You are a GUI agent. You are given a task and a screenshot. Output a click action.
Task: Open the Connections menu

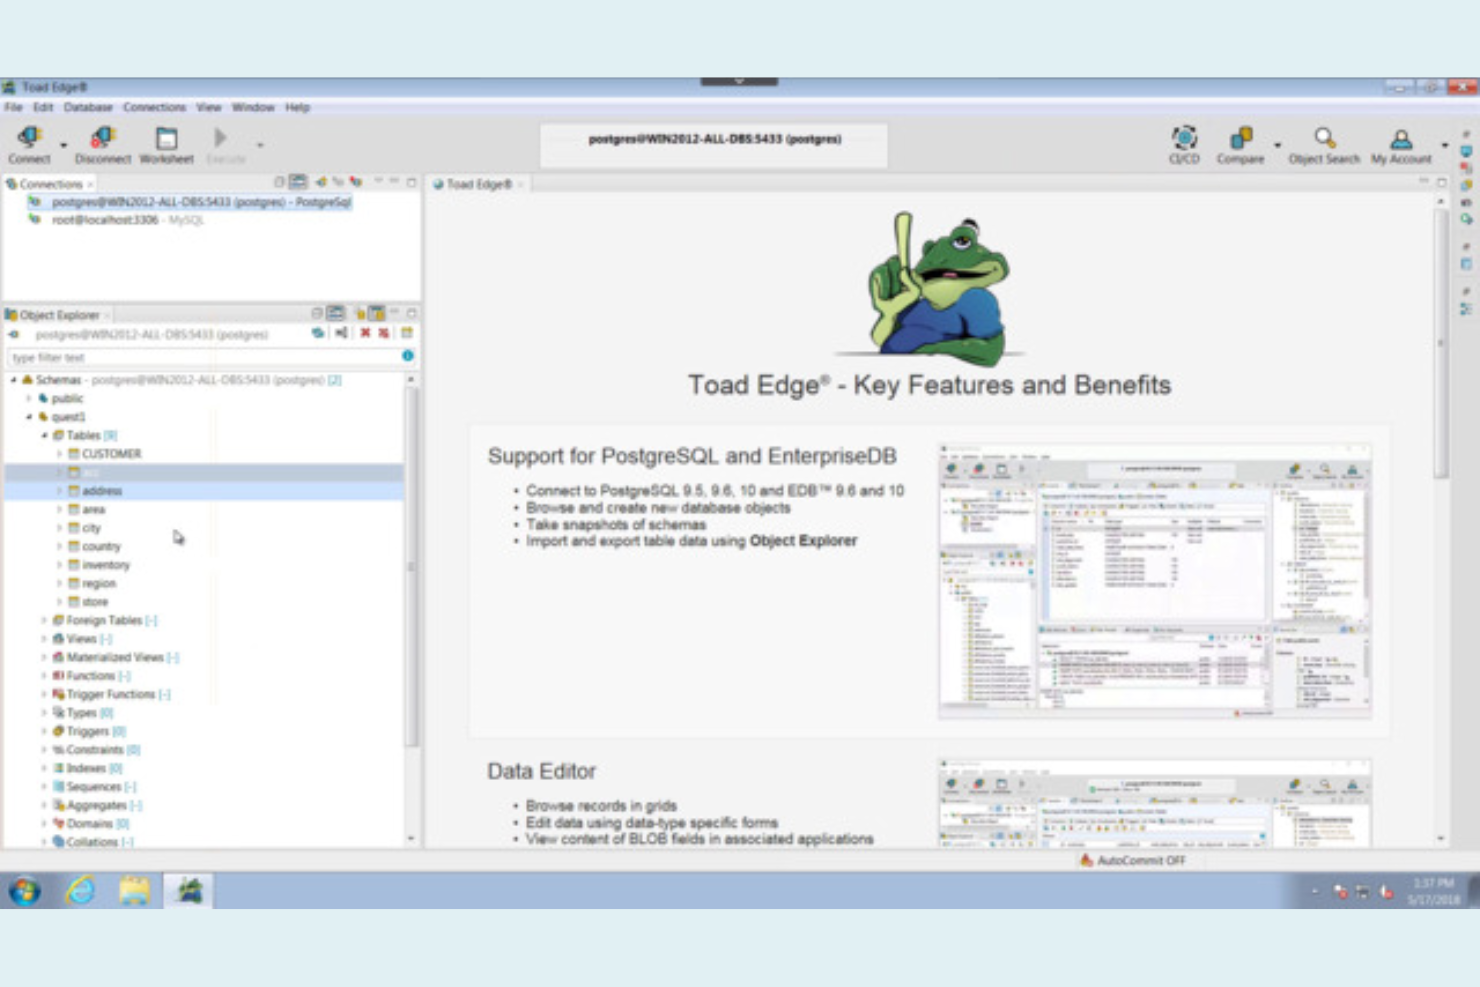(x=154, y=107)
